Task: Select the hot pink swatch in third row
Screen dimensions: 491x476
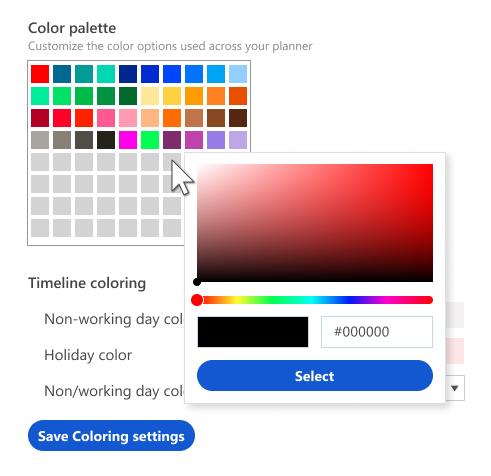Action: tap(106, 118)
